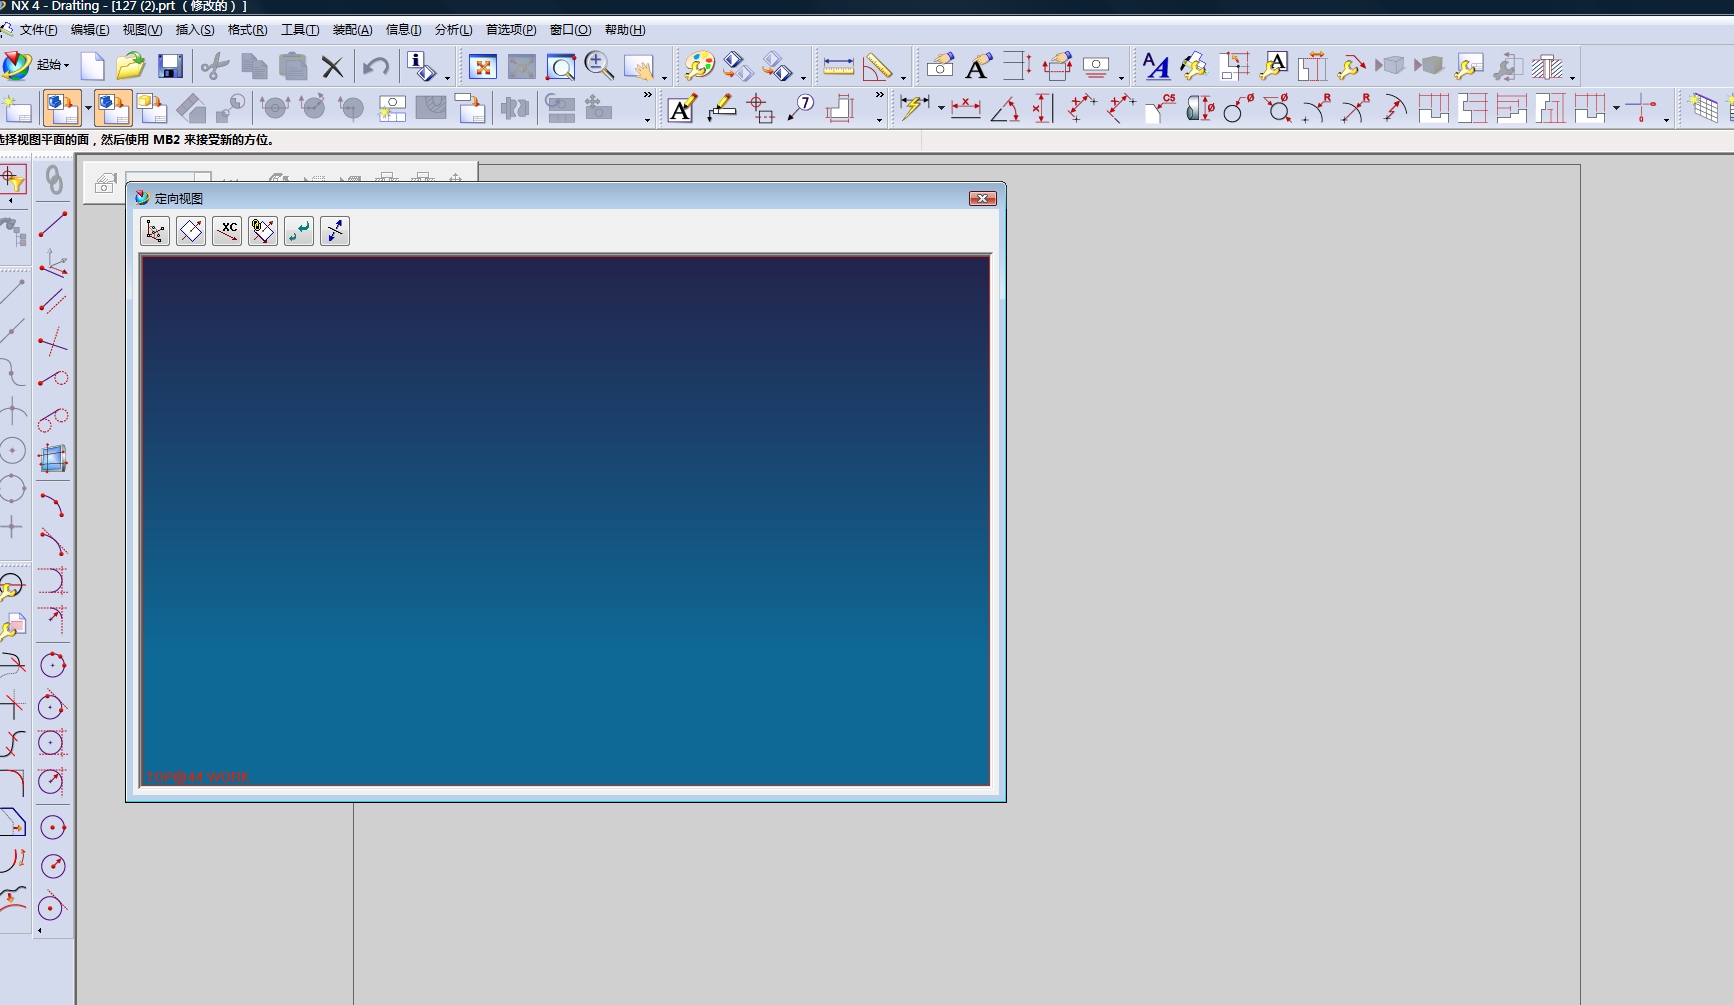
Task: Click the AA annotation style icon
Action: pyautogui.click(x=1156, y=67)
